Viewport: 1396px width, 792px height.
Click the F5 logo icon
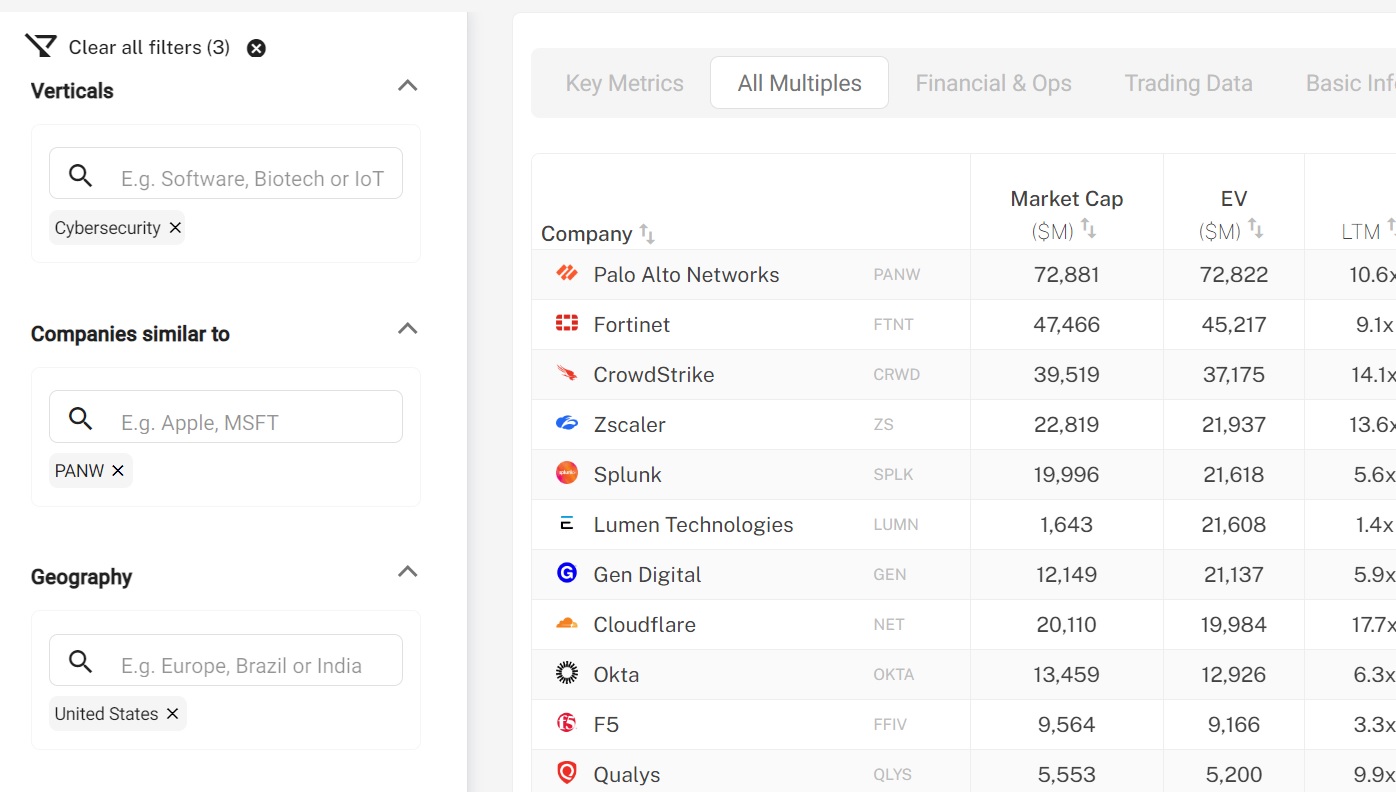tap(567, 722)
